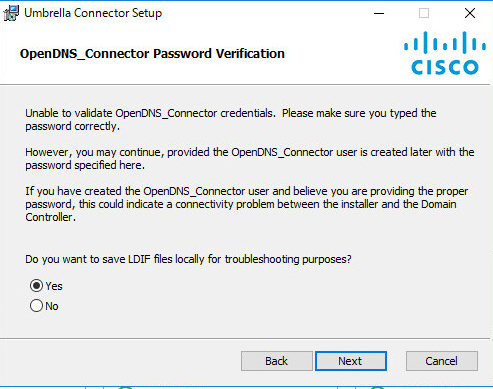Click the "OpenDNS_Connector Password Verification" heading
The height and width of the screenshot is (389, 493).
pos(152,54)
